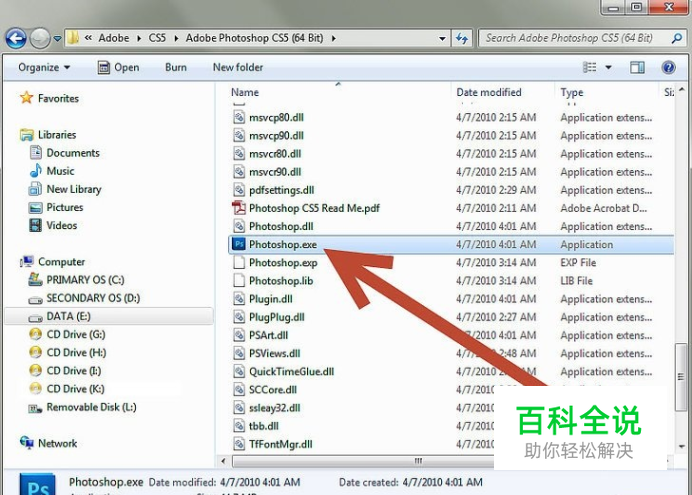Click the ssleay32.dll file icon
Image resolution: width=692 pixels, height=495 pixels.
[239, 408]
